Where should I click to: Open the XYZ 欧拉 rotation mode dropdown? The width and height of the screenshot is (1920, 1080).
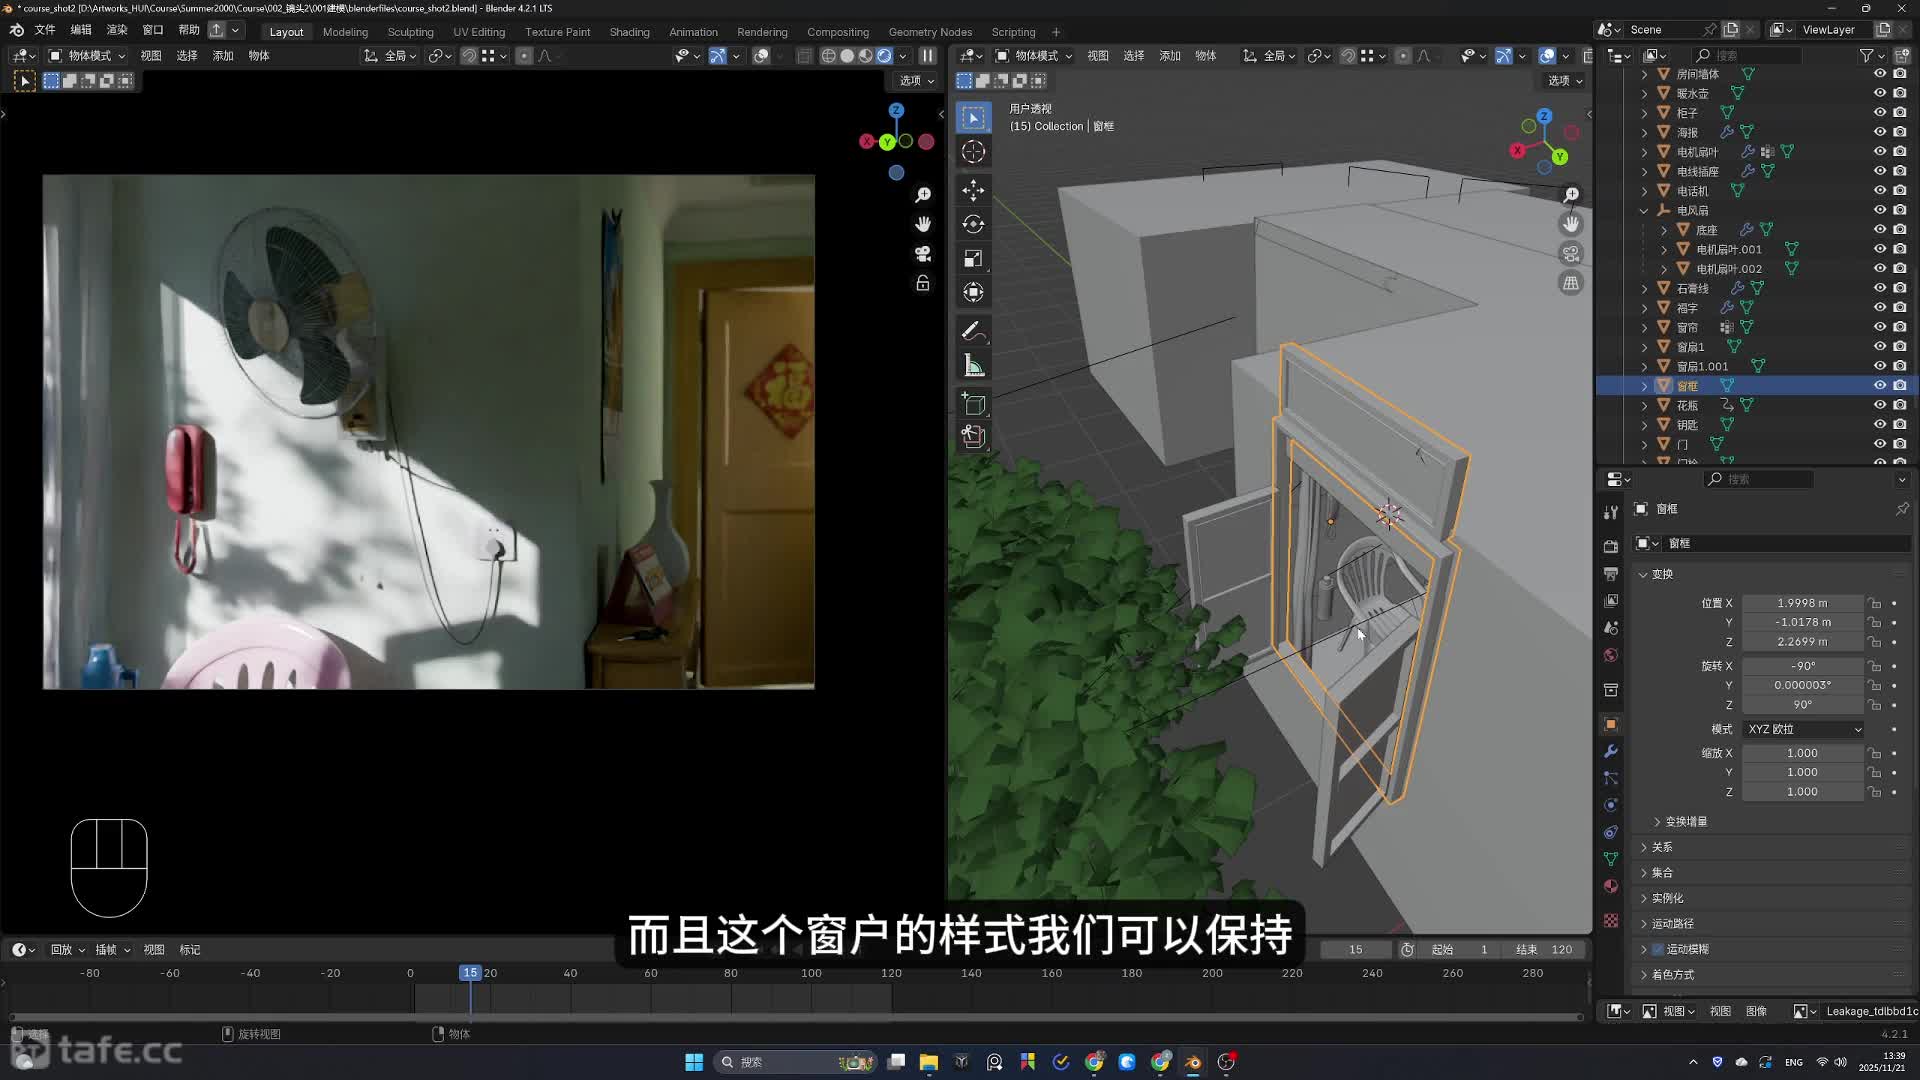pyautogui.click(x=1803, y=729)
